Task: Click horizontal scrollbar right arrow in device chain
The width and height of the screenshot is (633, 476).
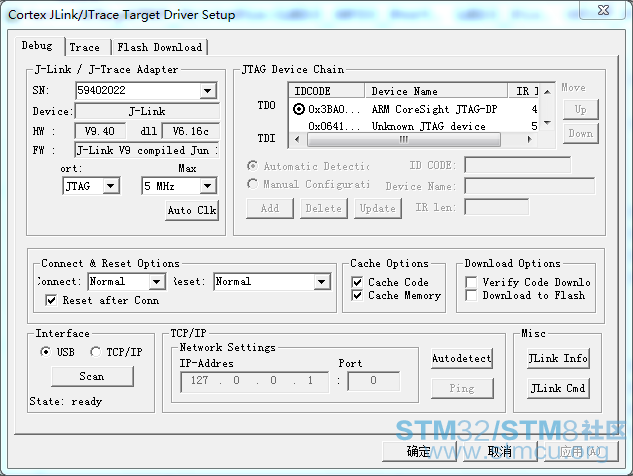Action: [529, 139]
